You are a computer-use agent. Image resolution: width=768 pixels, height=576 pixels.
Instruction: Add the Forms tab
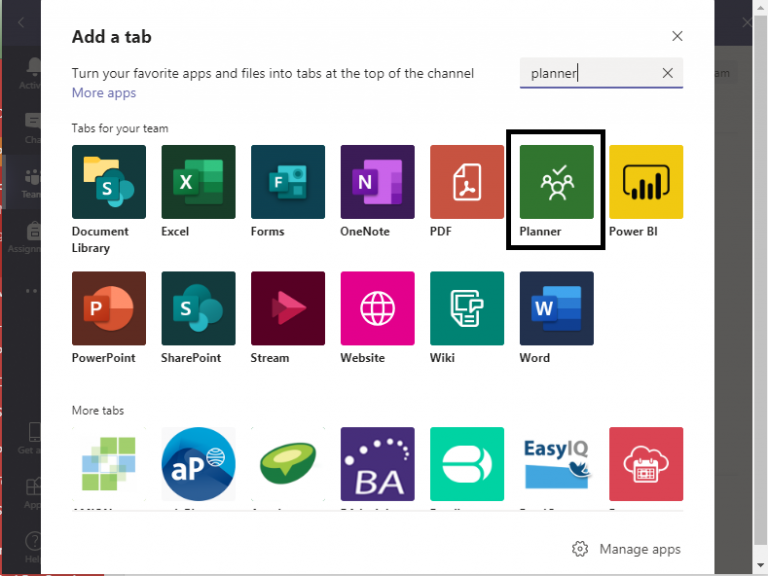pyautogui.click(x=288, y=182)
